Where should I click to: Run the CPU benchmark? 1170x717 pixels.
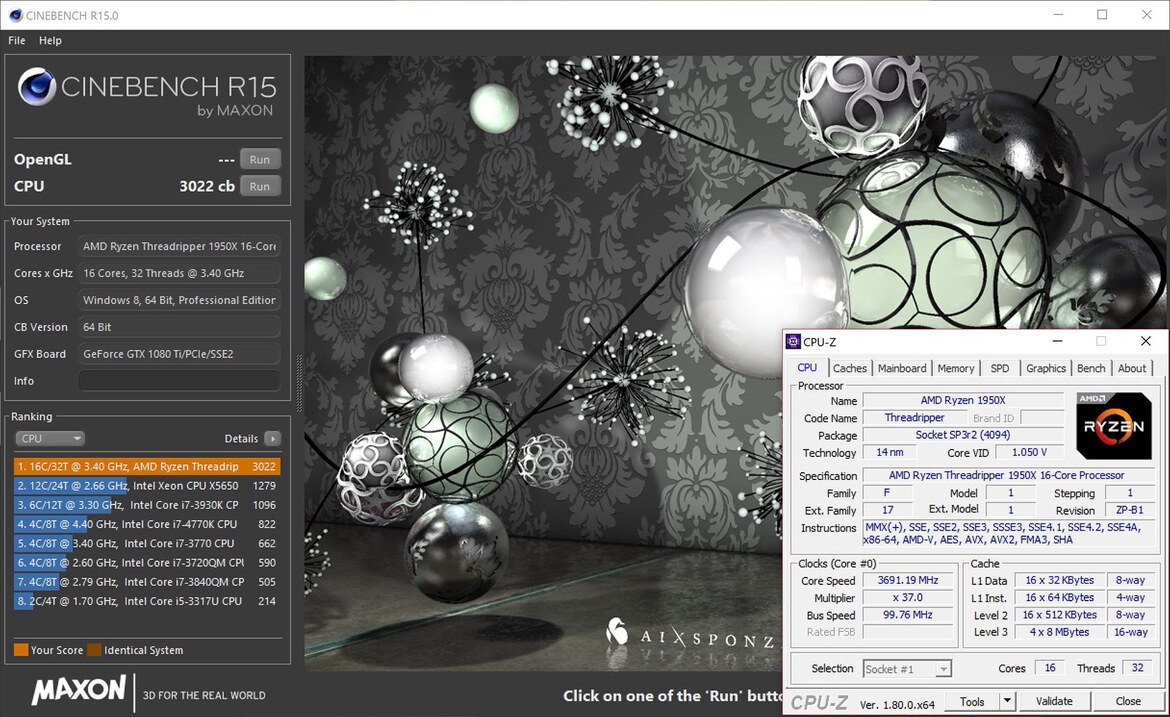click(260, 186)
